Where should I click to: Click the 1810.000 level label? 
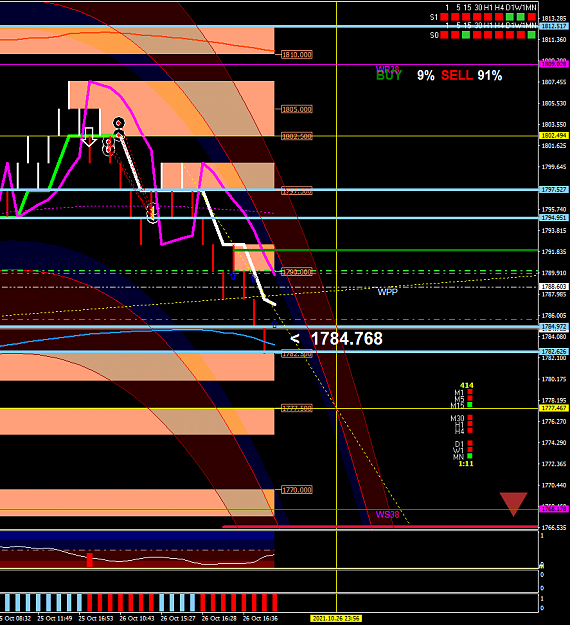click(297, 55)
